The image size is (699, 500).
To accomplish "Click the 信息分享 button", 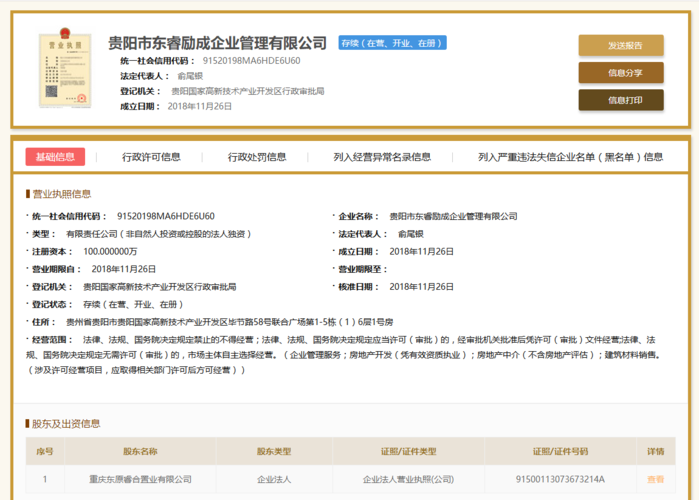I will 621,73.
